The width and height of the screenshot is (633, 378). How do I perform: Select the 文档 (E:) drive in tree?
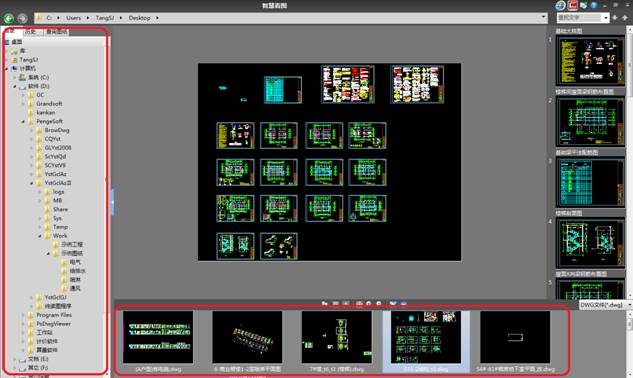click(38, 359)
